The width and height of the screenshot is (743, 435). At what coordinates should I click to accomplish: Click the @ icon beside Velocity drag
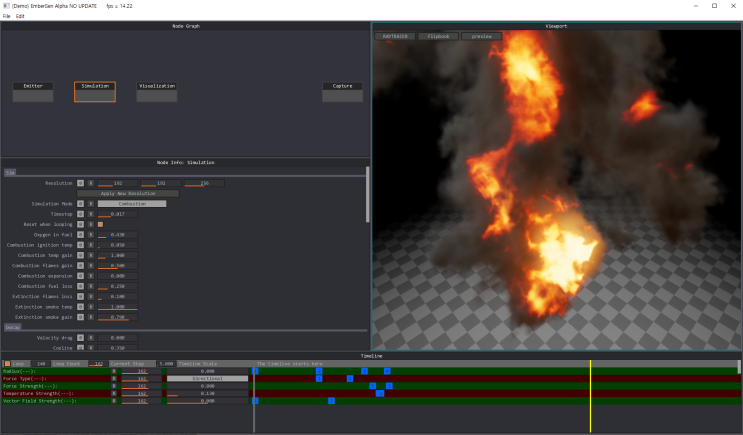(x=81, y=338)
